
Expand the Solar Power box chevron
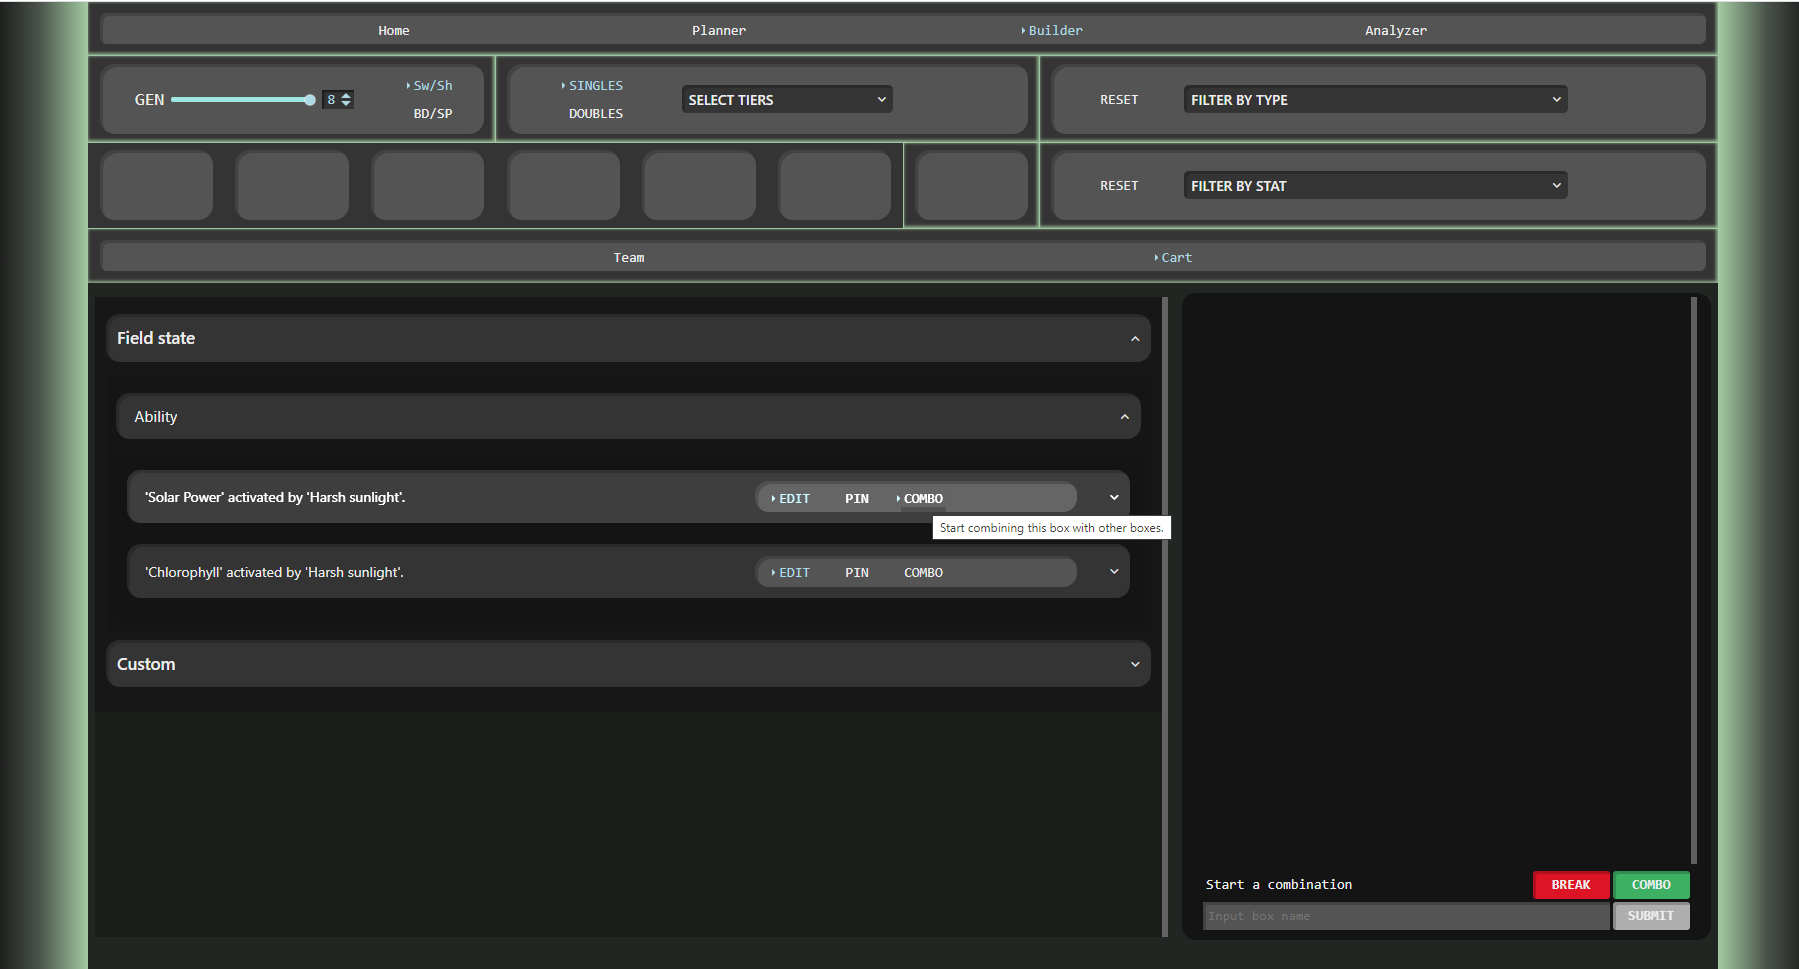coord(1114,498)
